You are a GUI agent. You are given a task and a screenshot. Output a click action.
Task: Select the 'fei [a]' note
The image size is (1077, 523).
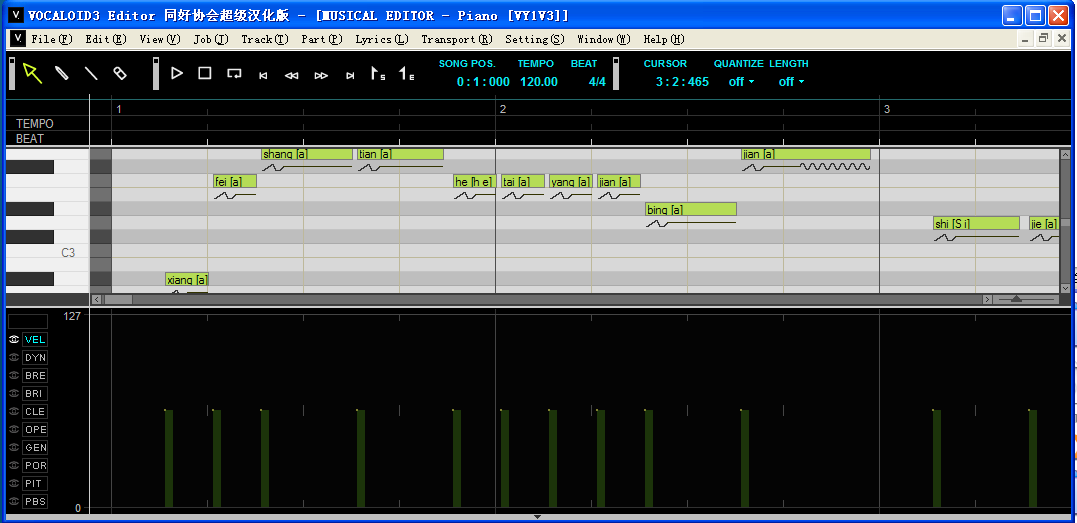click(235, 181)
